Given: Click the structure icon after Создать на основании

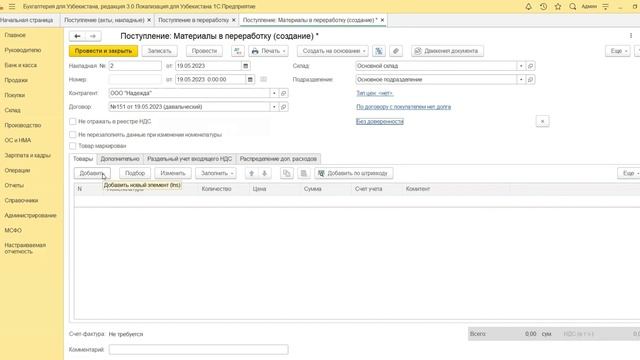Looking at the screenshot, I should pos(379,51).
